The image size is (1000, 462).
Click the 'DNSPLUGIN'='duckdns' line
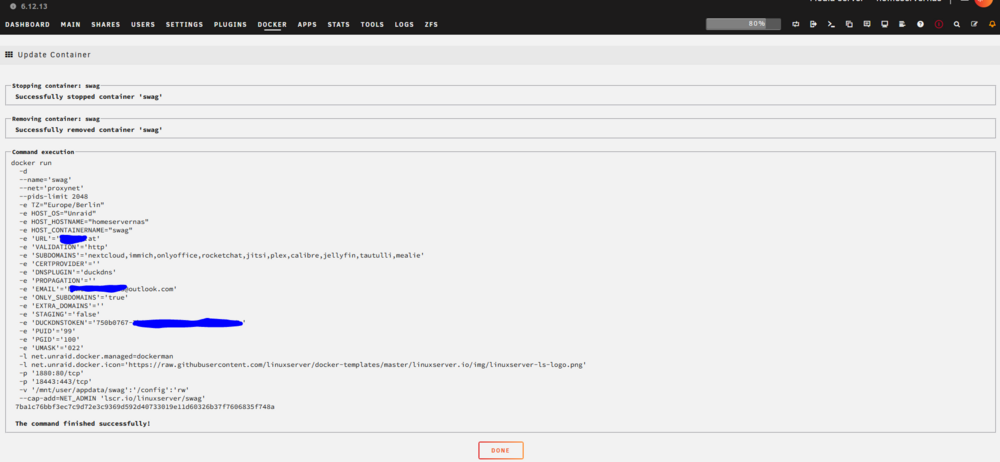point(68,272)
